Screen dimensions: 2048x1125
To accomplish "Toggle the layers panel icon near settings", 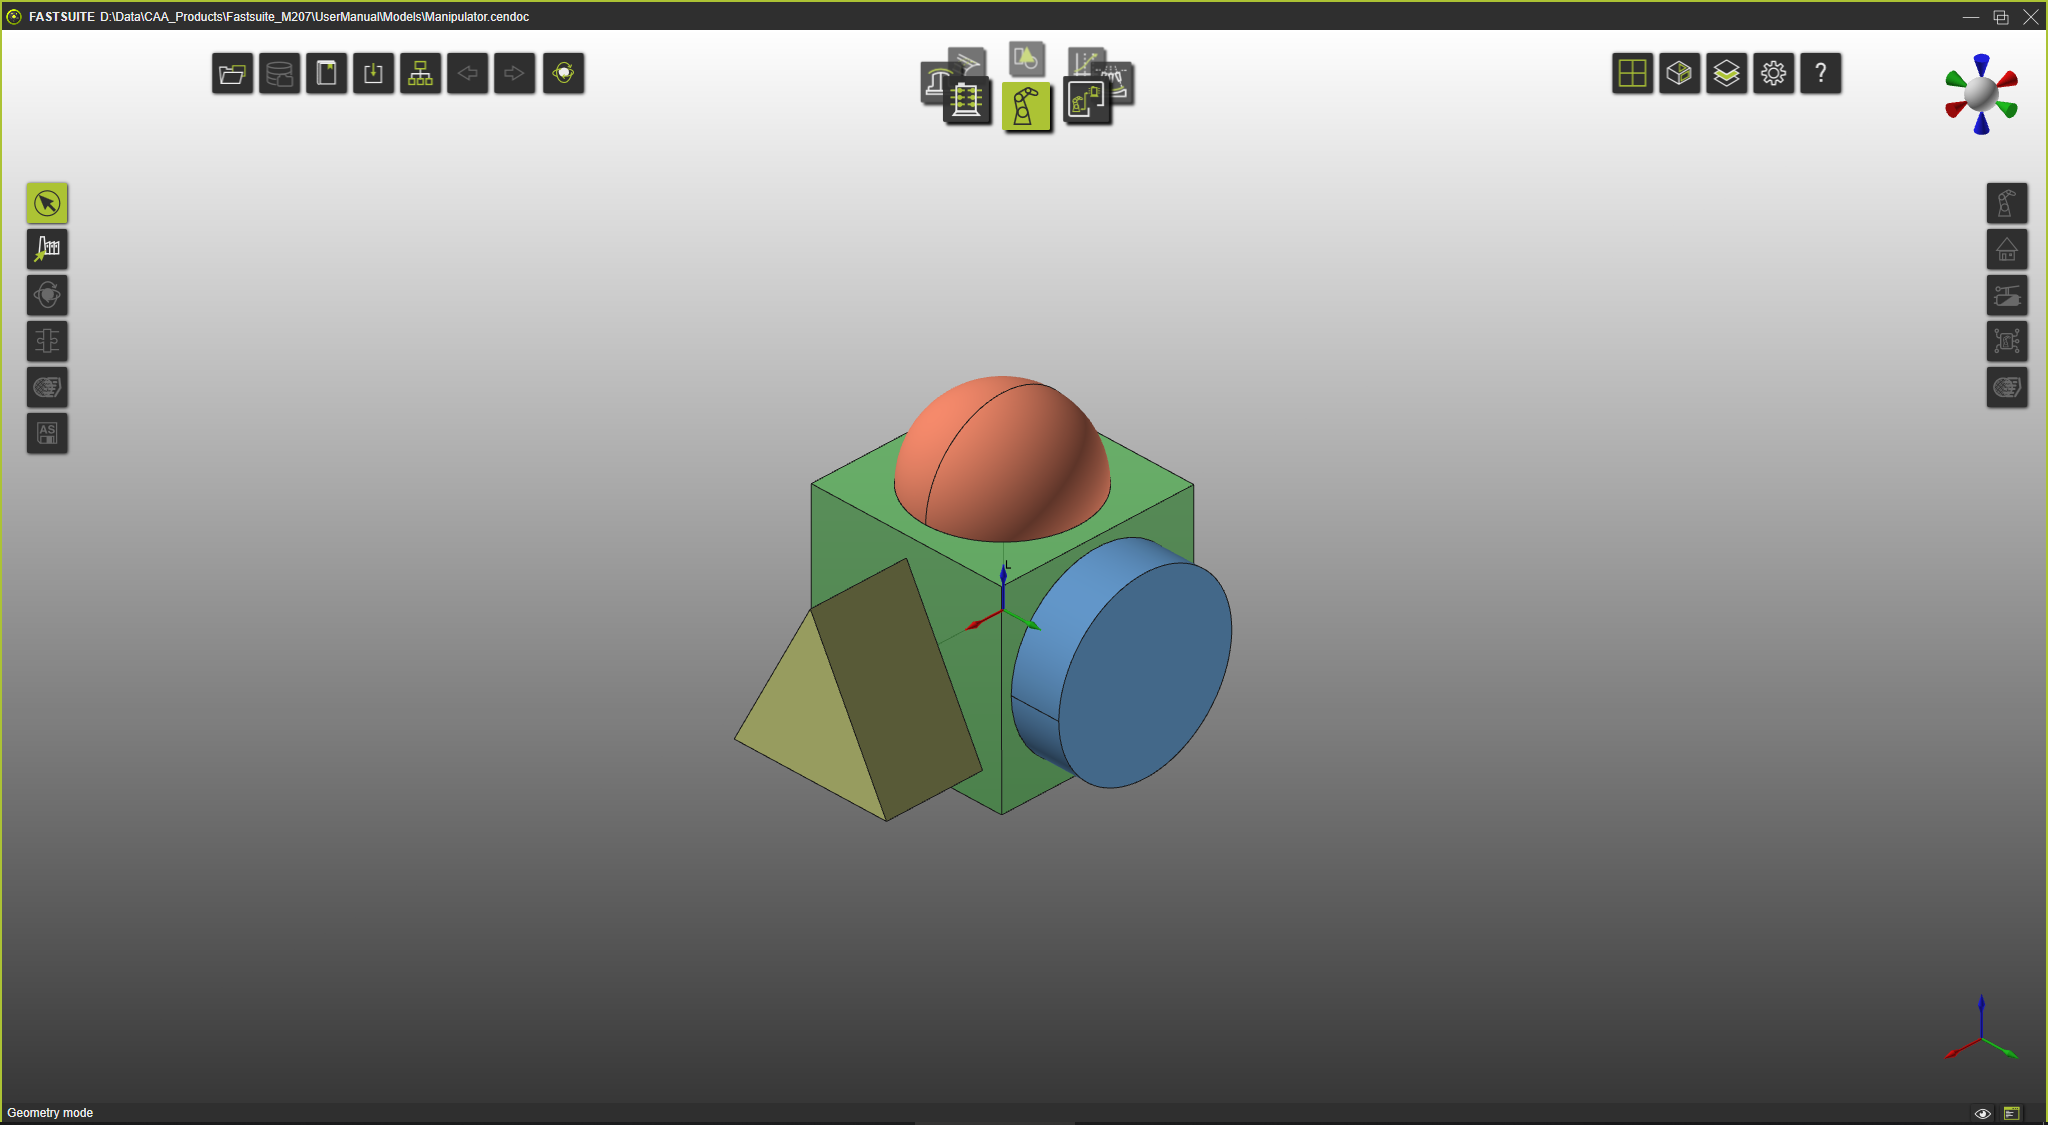I will coord(1727,73).
